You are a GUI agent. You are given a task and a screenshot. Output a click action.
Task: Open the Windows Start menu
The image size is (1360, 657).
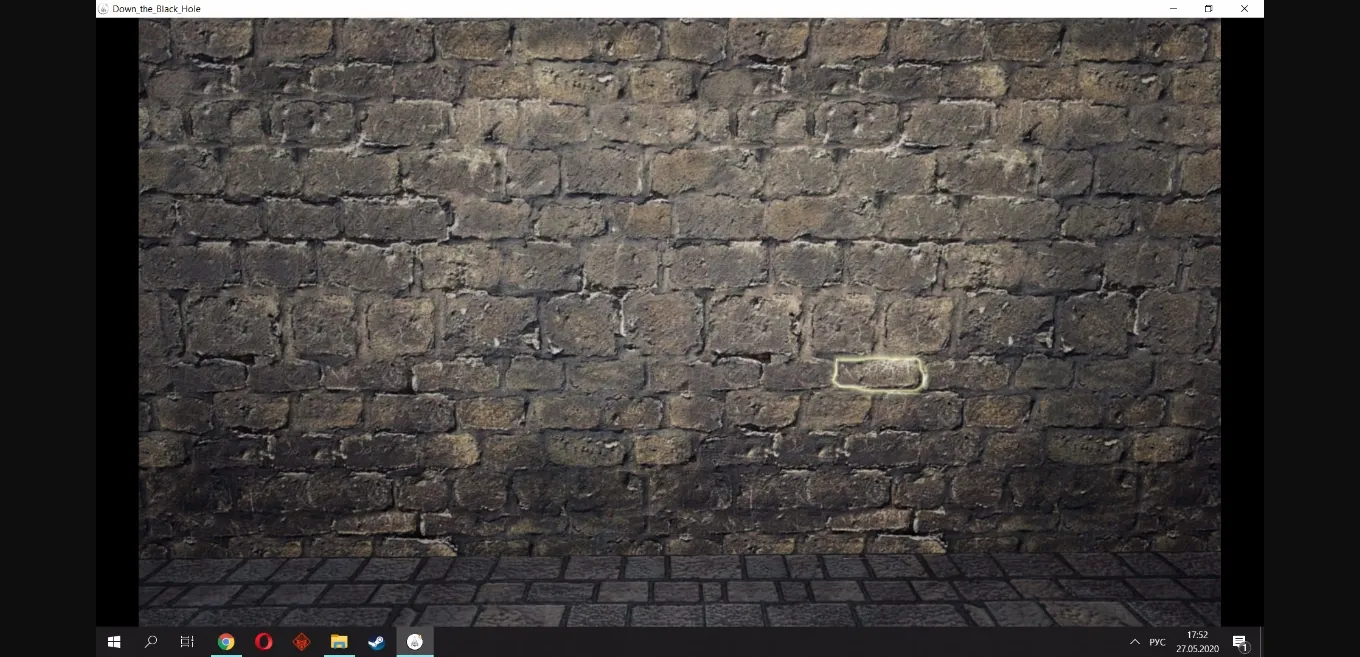(114, 642)
